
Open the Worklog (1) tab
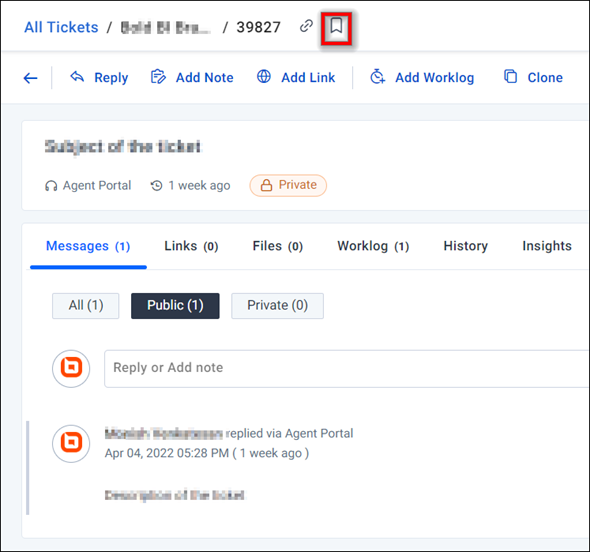tap(373, 246)
